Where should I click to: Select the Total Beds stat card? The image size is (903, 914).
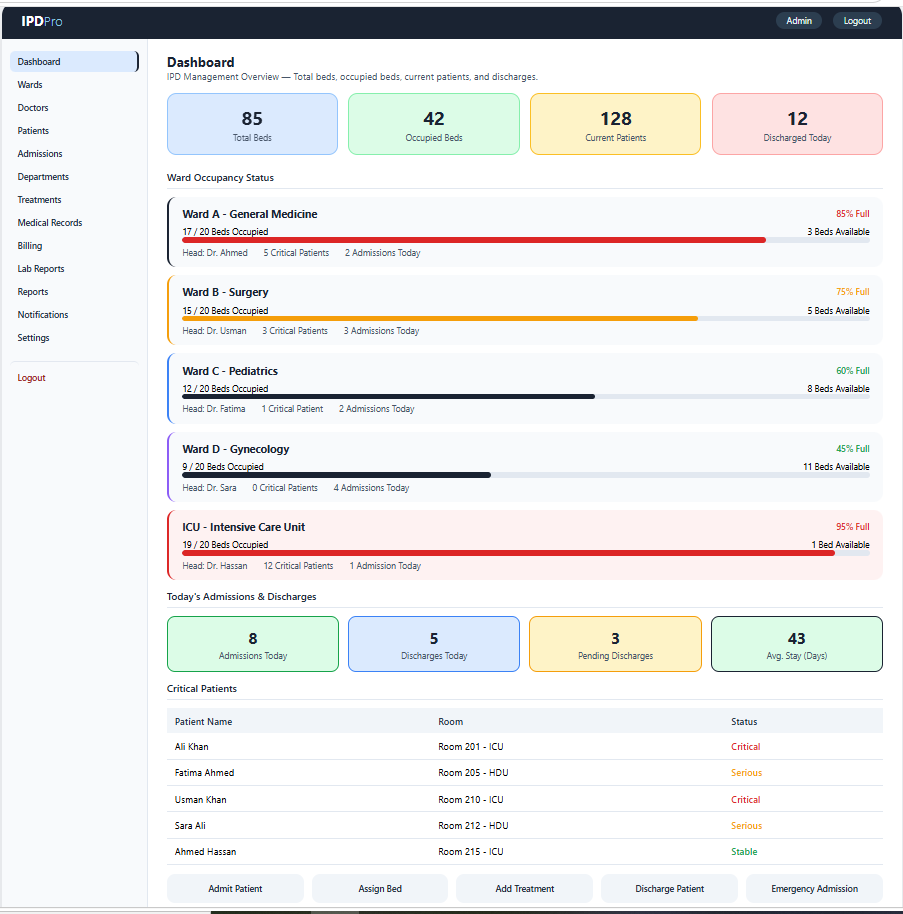[252, 124]
